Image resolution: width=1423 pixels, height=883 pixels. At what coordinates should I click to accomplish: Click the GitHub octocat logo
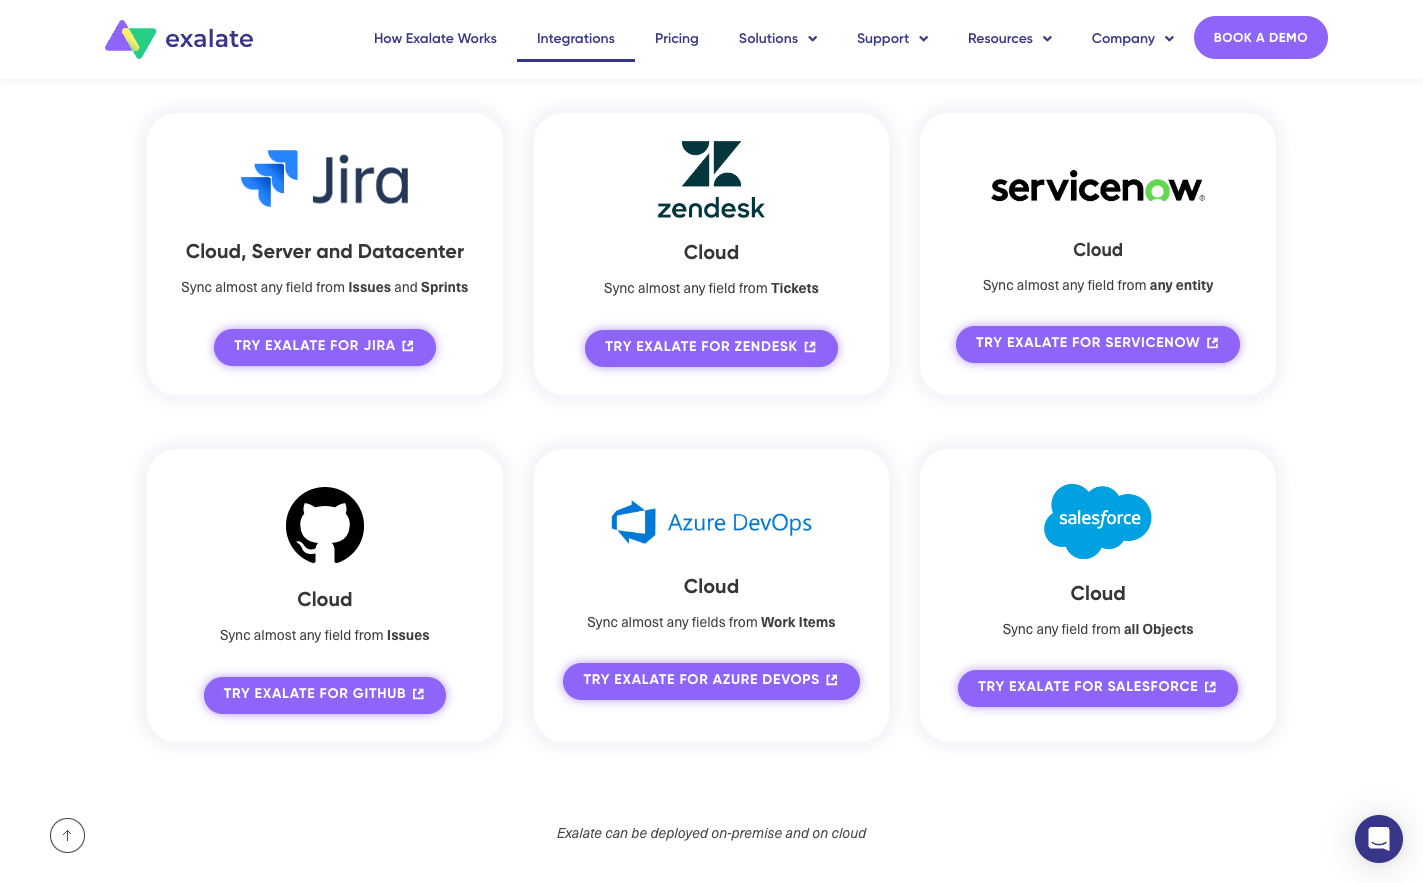click(x=325, y=525)
